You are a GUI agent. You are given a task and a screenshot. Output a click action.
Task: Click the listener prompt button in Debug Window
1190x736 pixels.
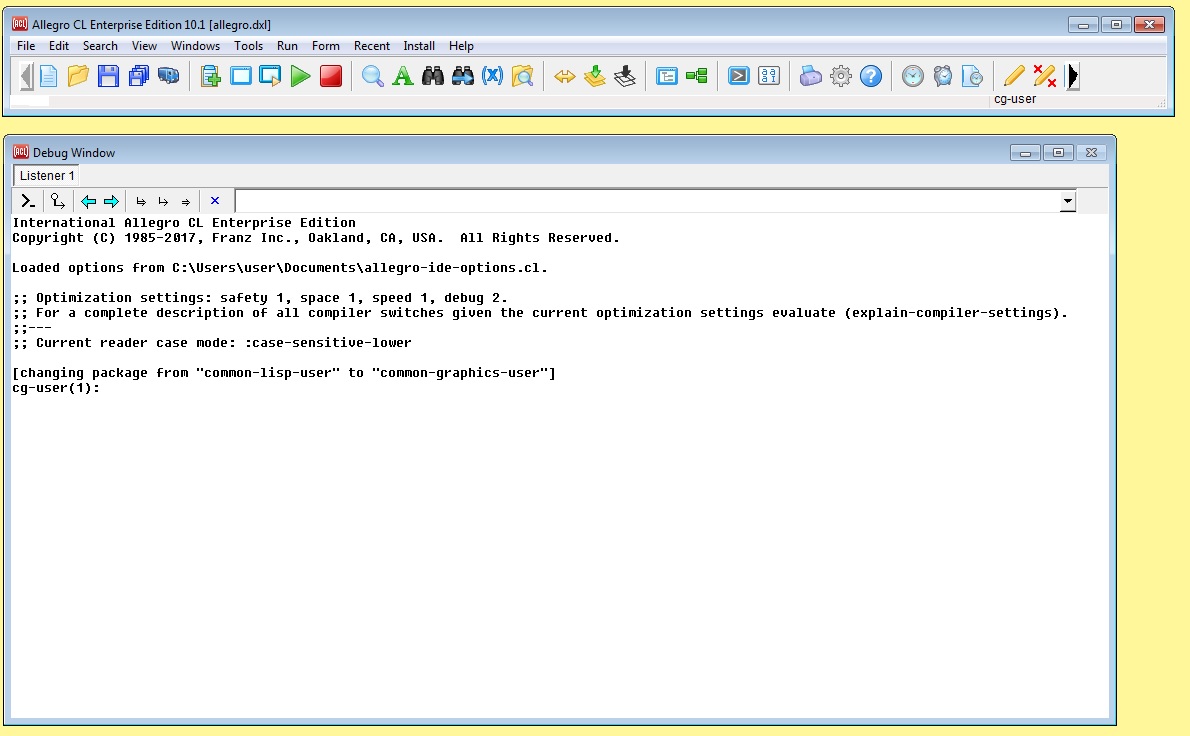(29, 201)
